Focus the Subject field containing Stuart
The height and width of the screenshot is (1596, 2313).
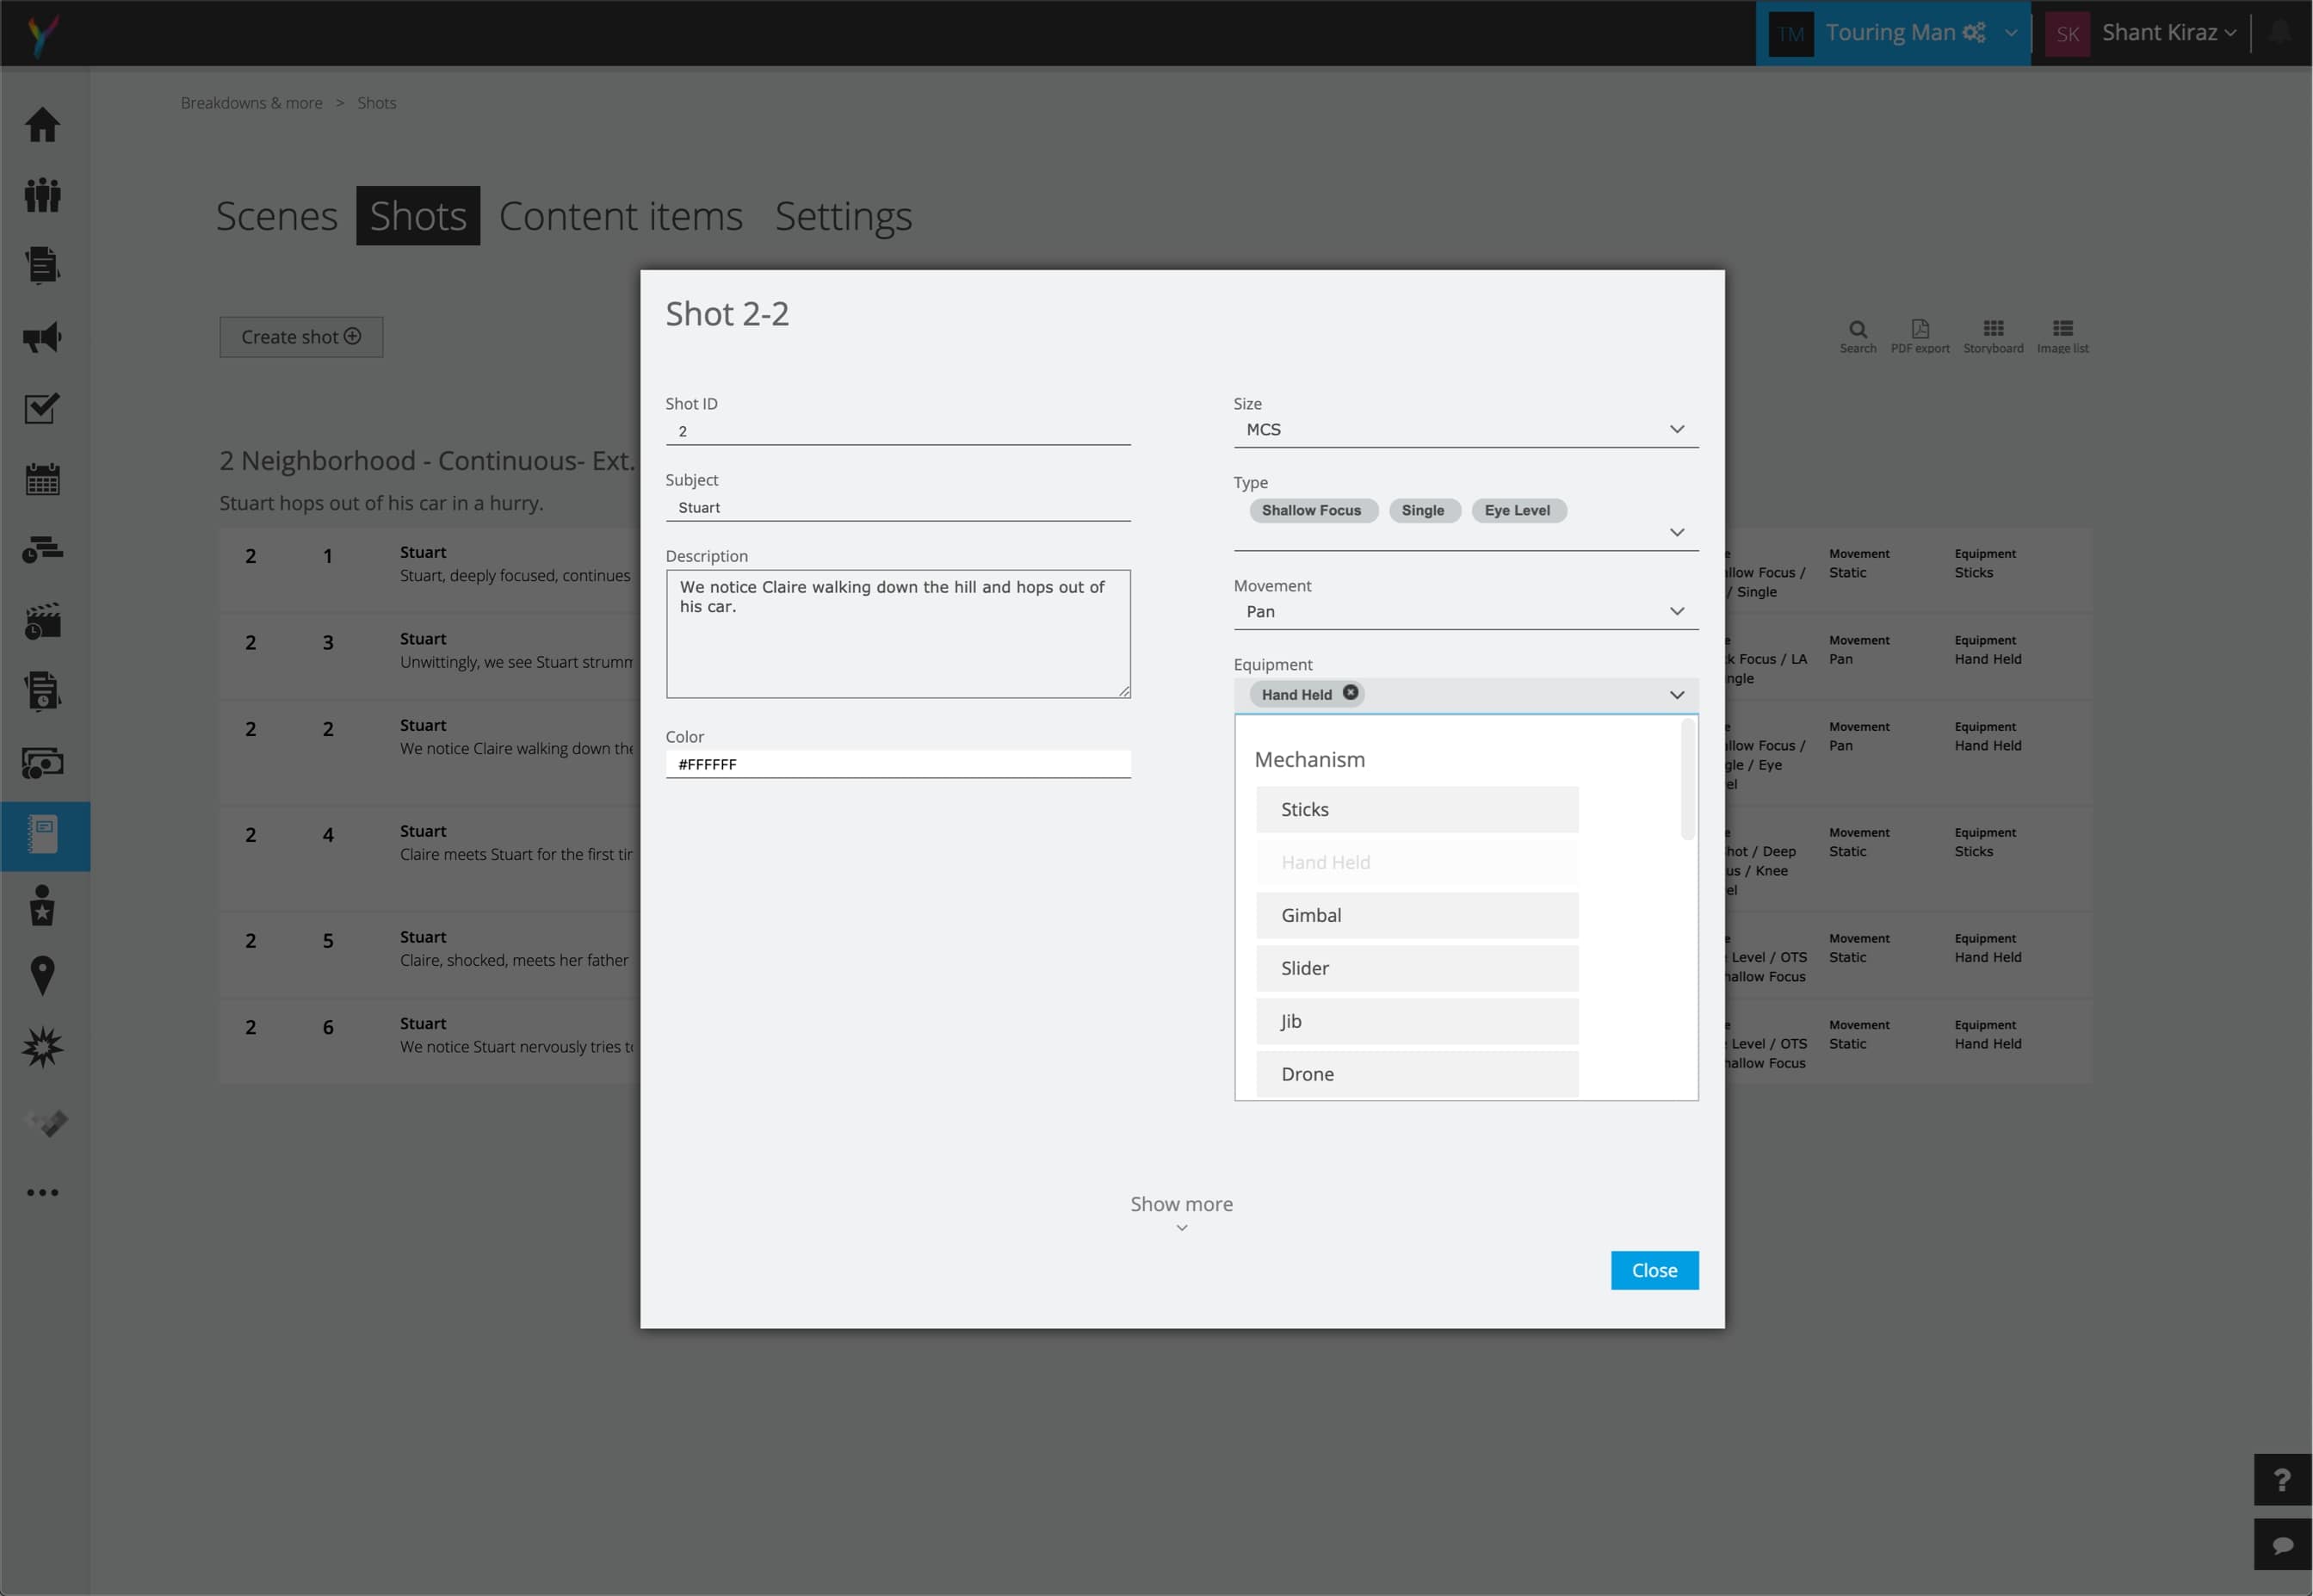click(898, 507)
